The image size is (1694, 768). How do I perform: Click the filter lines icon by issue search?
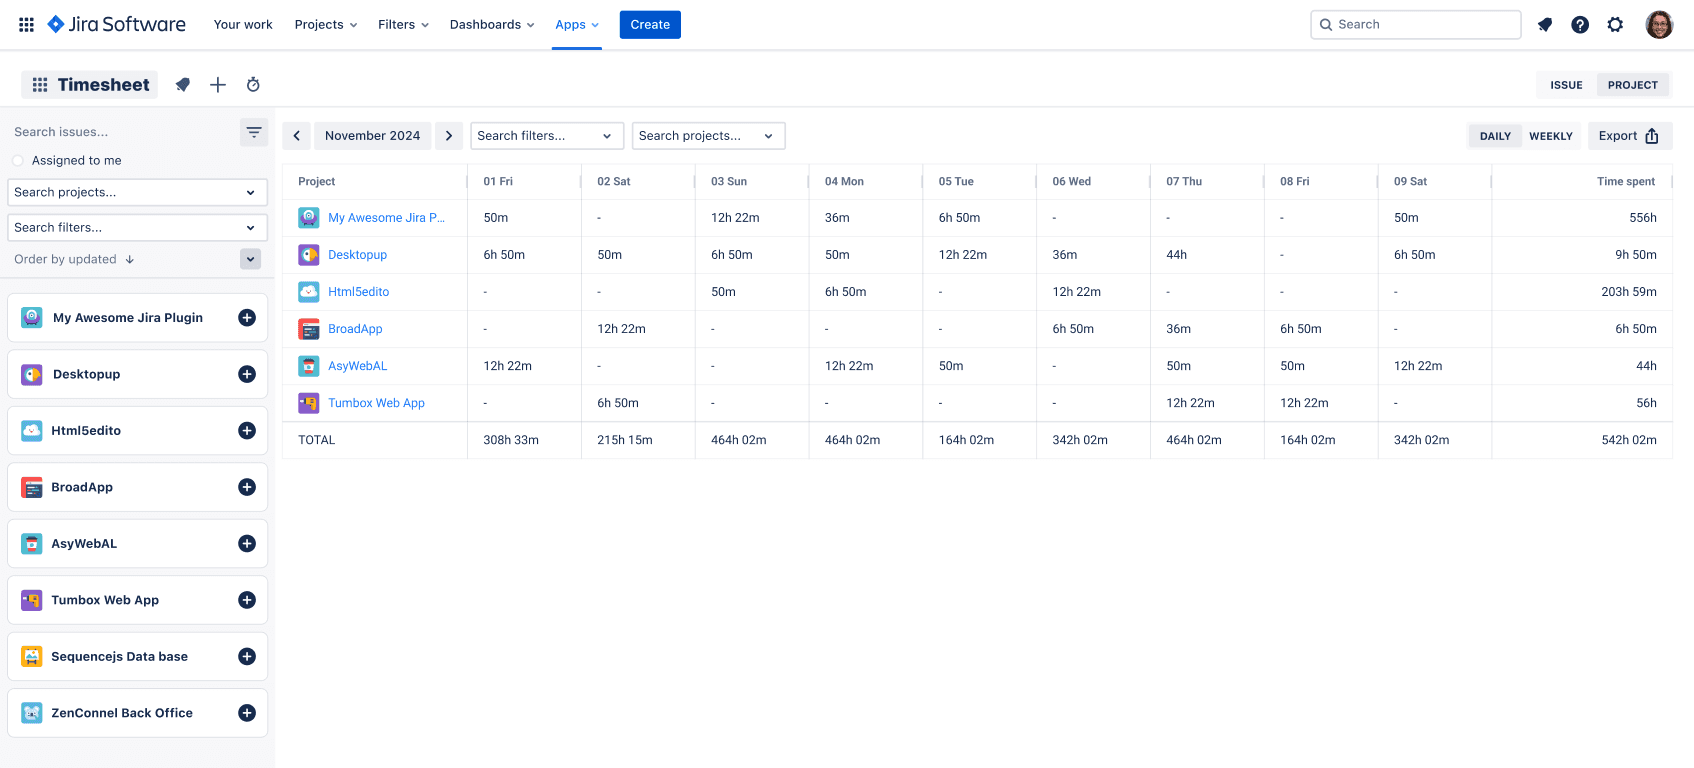pyautogui.click(x=254, y=132)
